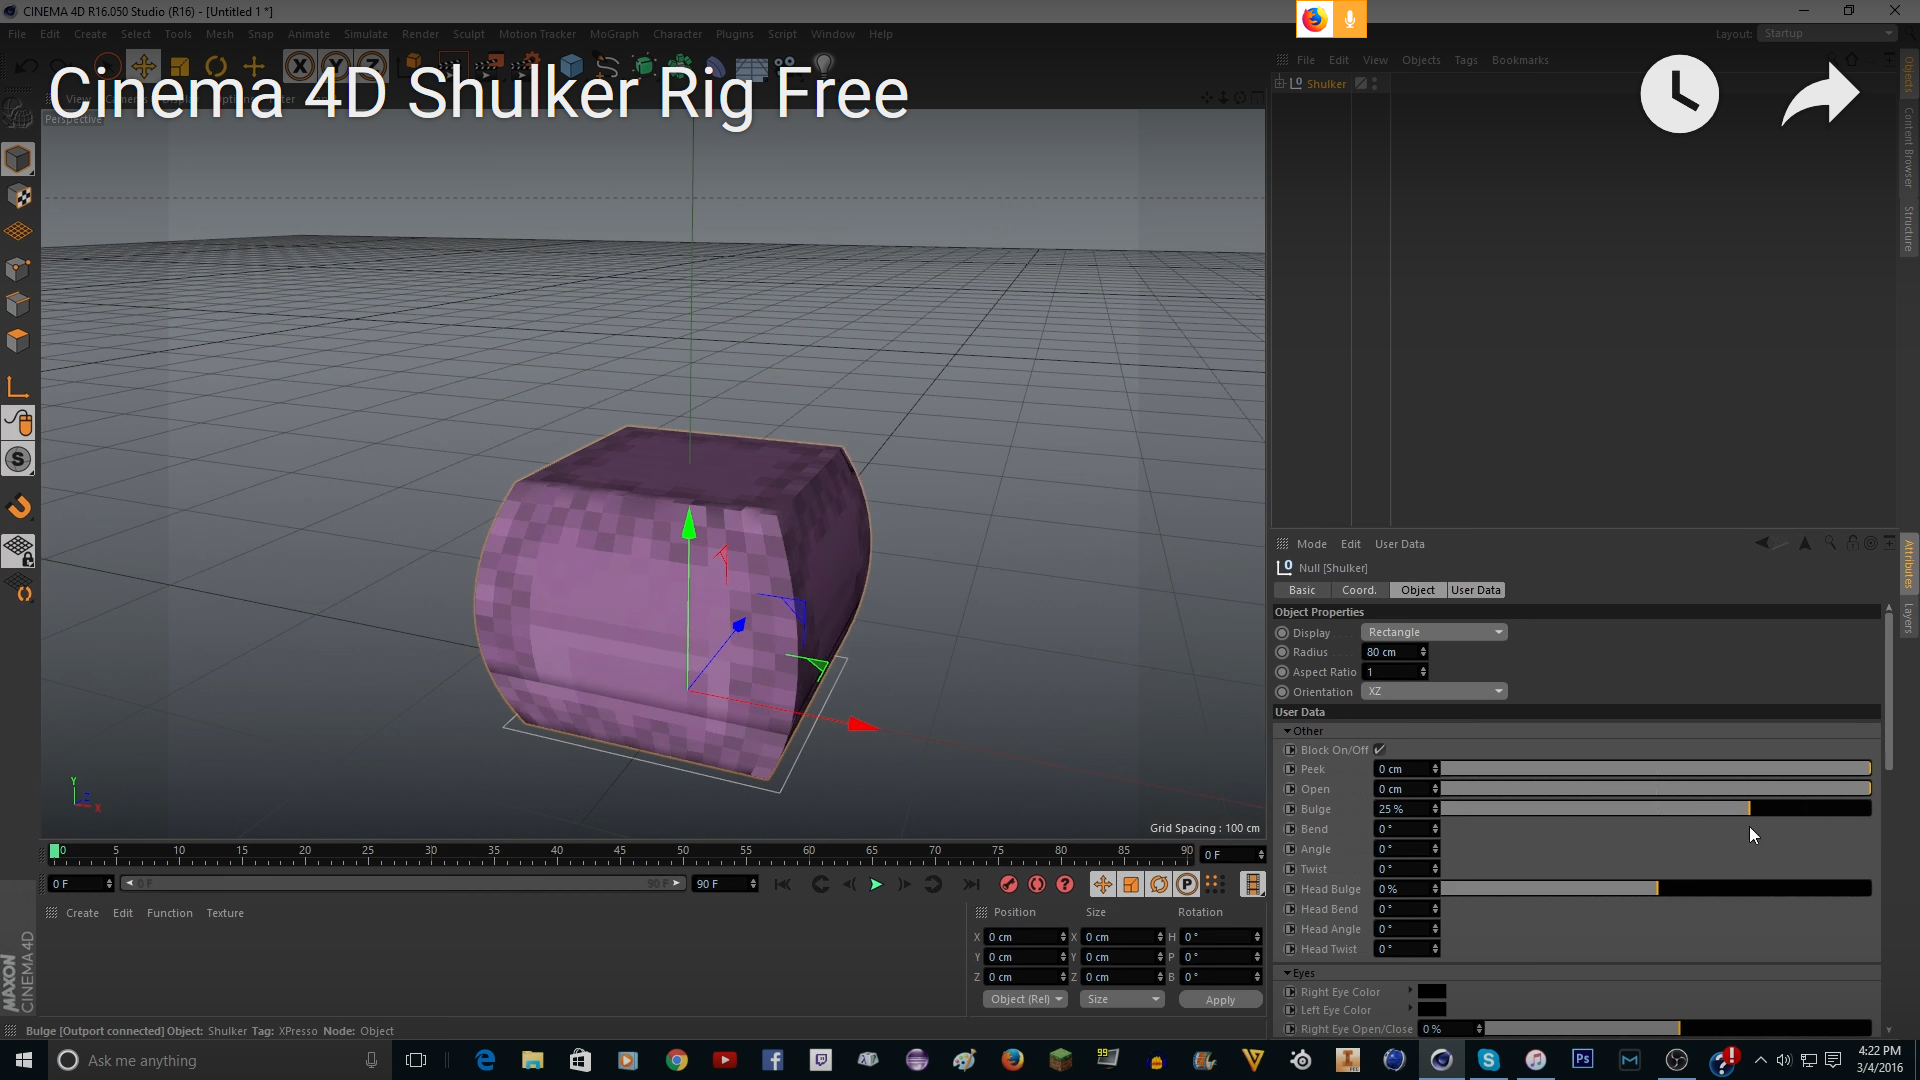The width and height of the screenshot is (1920, 1080).
Task: Open Object Manager Bookmarks menu
Action: [1520, 60]
